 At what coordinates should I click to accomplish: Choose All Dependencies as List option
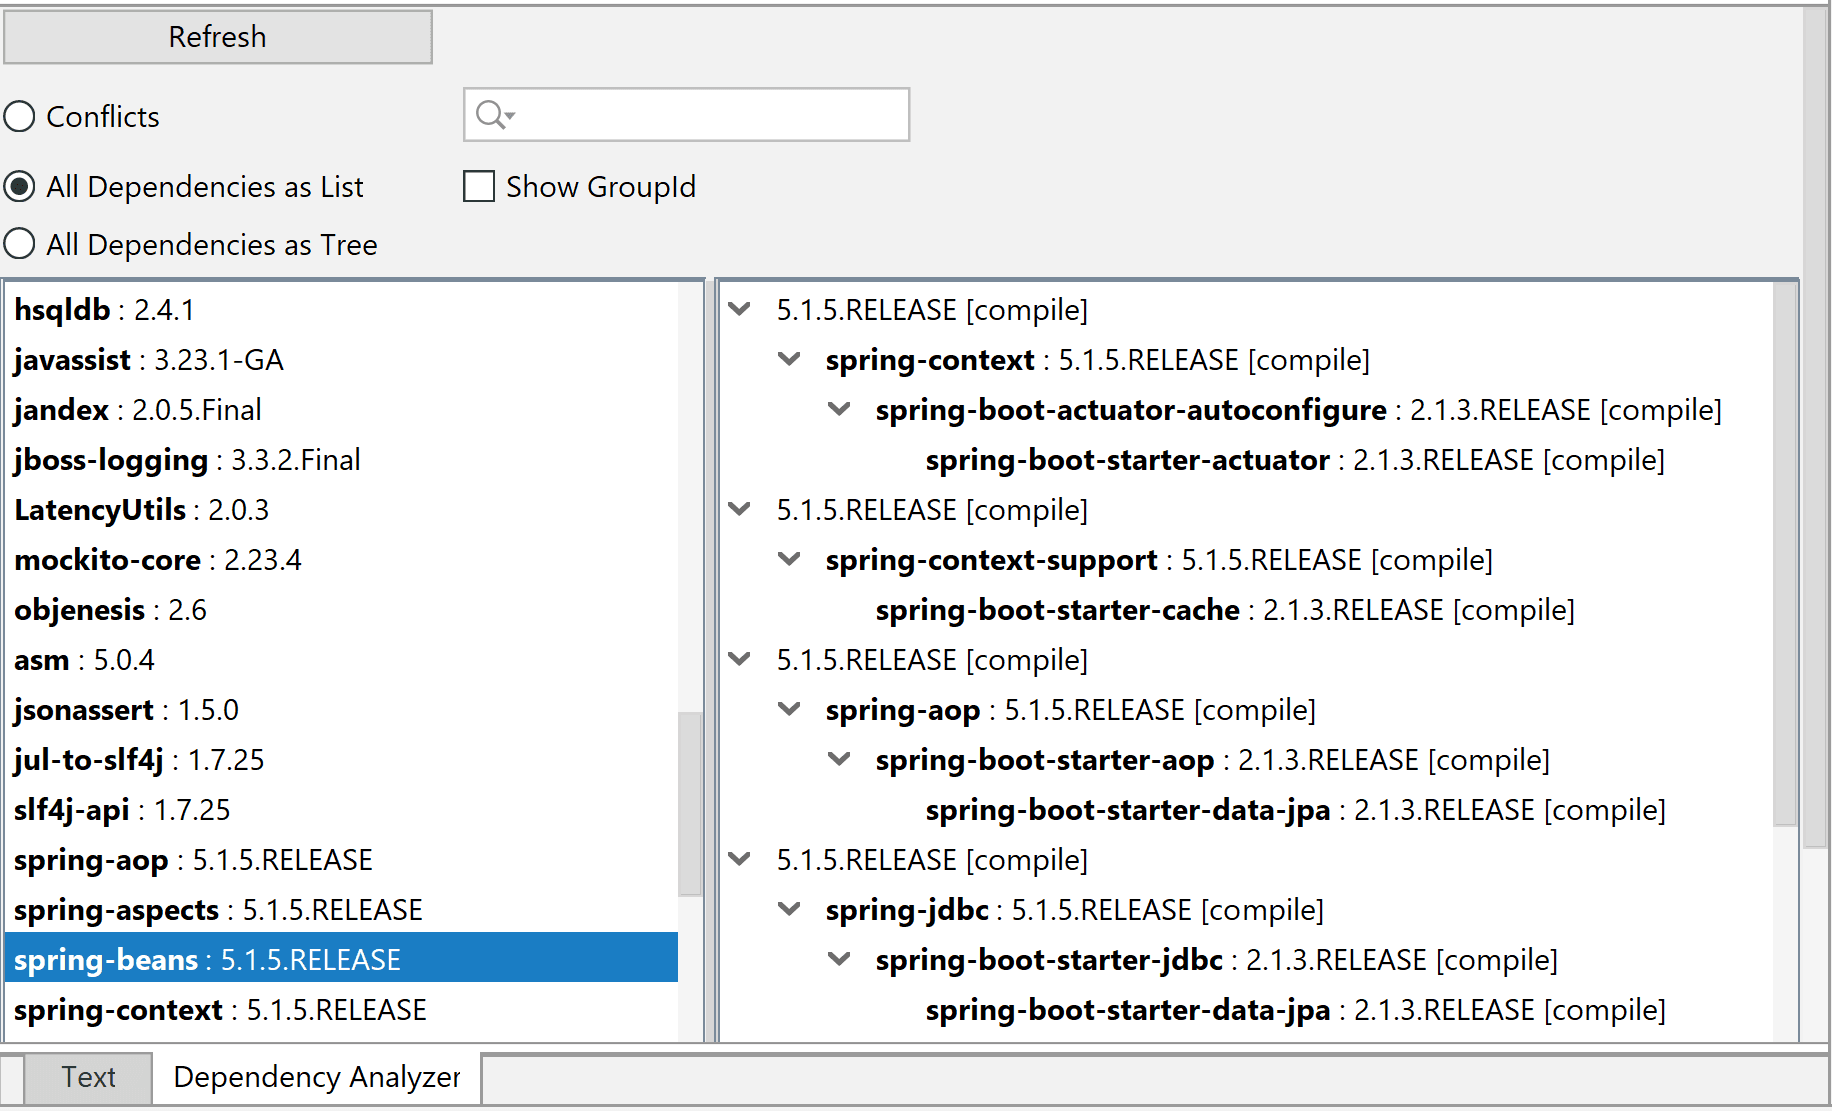(x=20, y=187)
